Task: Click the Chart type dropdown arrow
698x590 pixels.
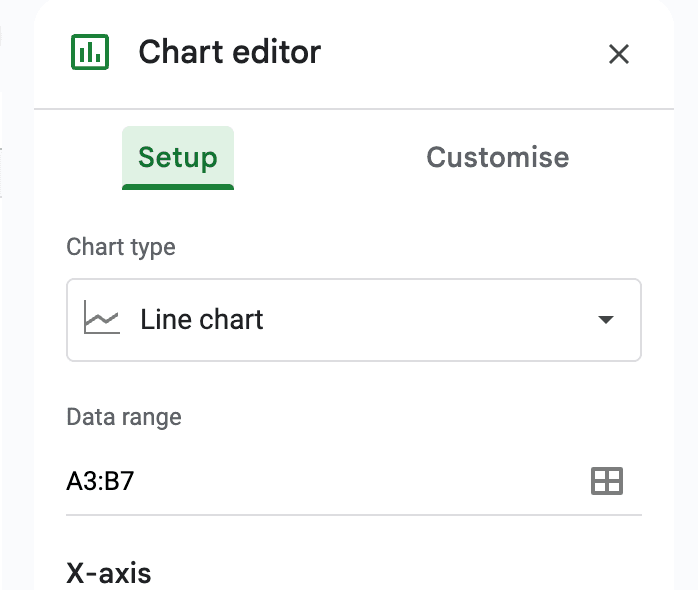Action: coord(605,320)
